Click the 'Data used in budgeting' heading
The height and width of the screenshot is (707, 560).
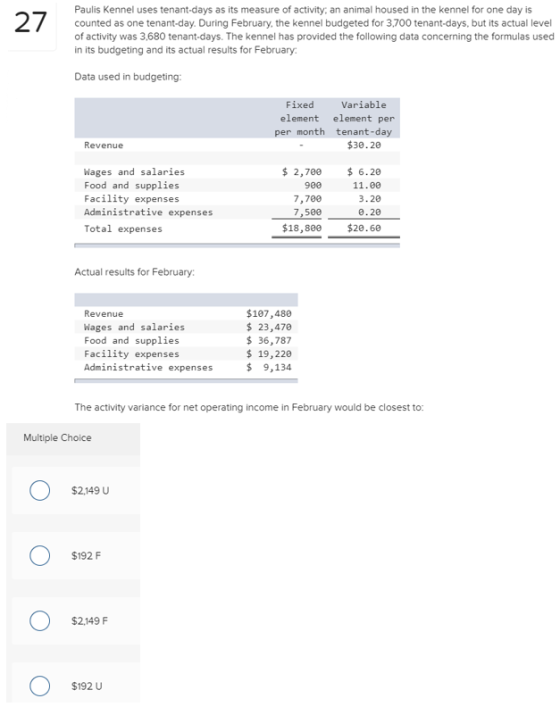tap(128, 77)
